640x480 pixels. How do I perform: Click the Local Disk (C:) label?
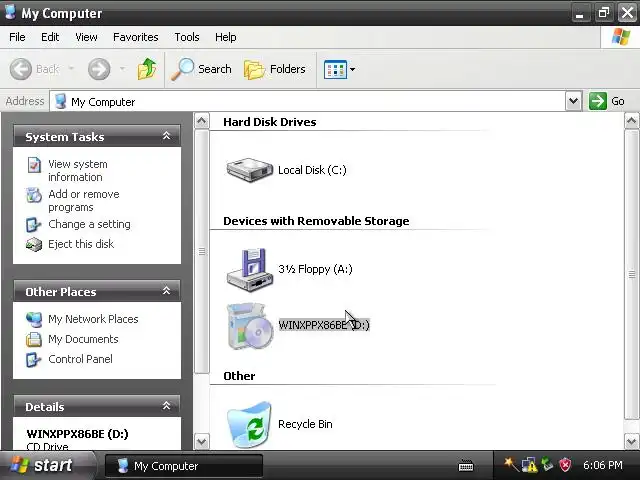click(x=312, y=170)
